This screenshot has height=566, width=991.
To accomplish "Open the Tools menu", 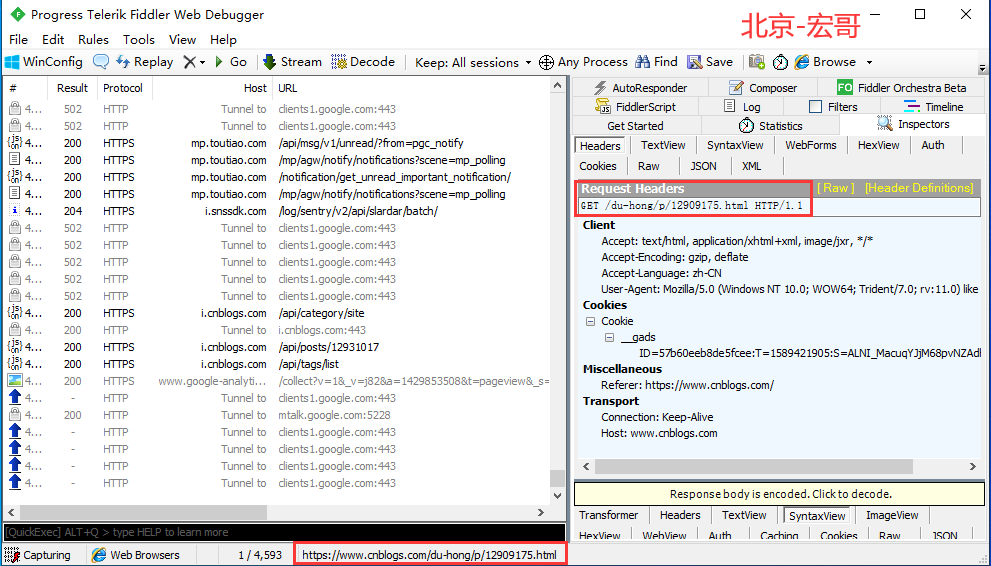I will (x=138, y=39).
